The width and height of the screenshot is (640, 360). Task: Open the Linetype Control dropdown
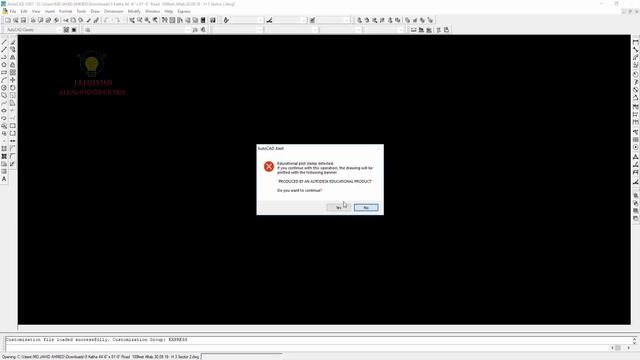click(x=315, y=30)
